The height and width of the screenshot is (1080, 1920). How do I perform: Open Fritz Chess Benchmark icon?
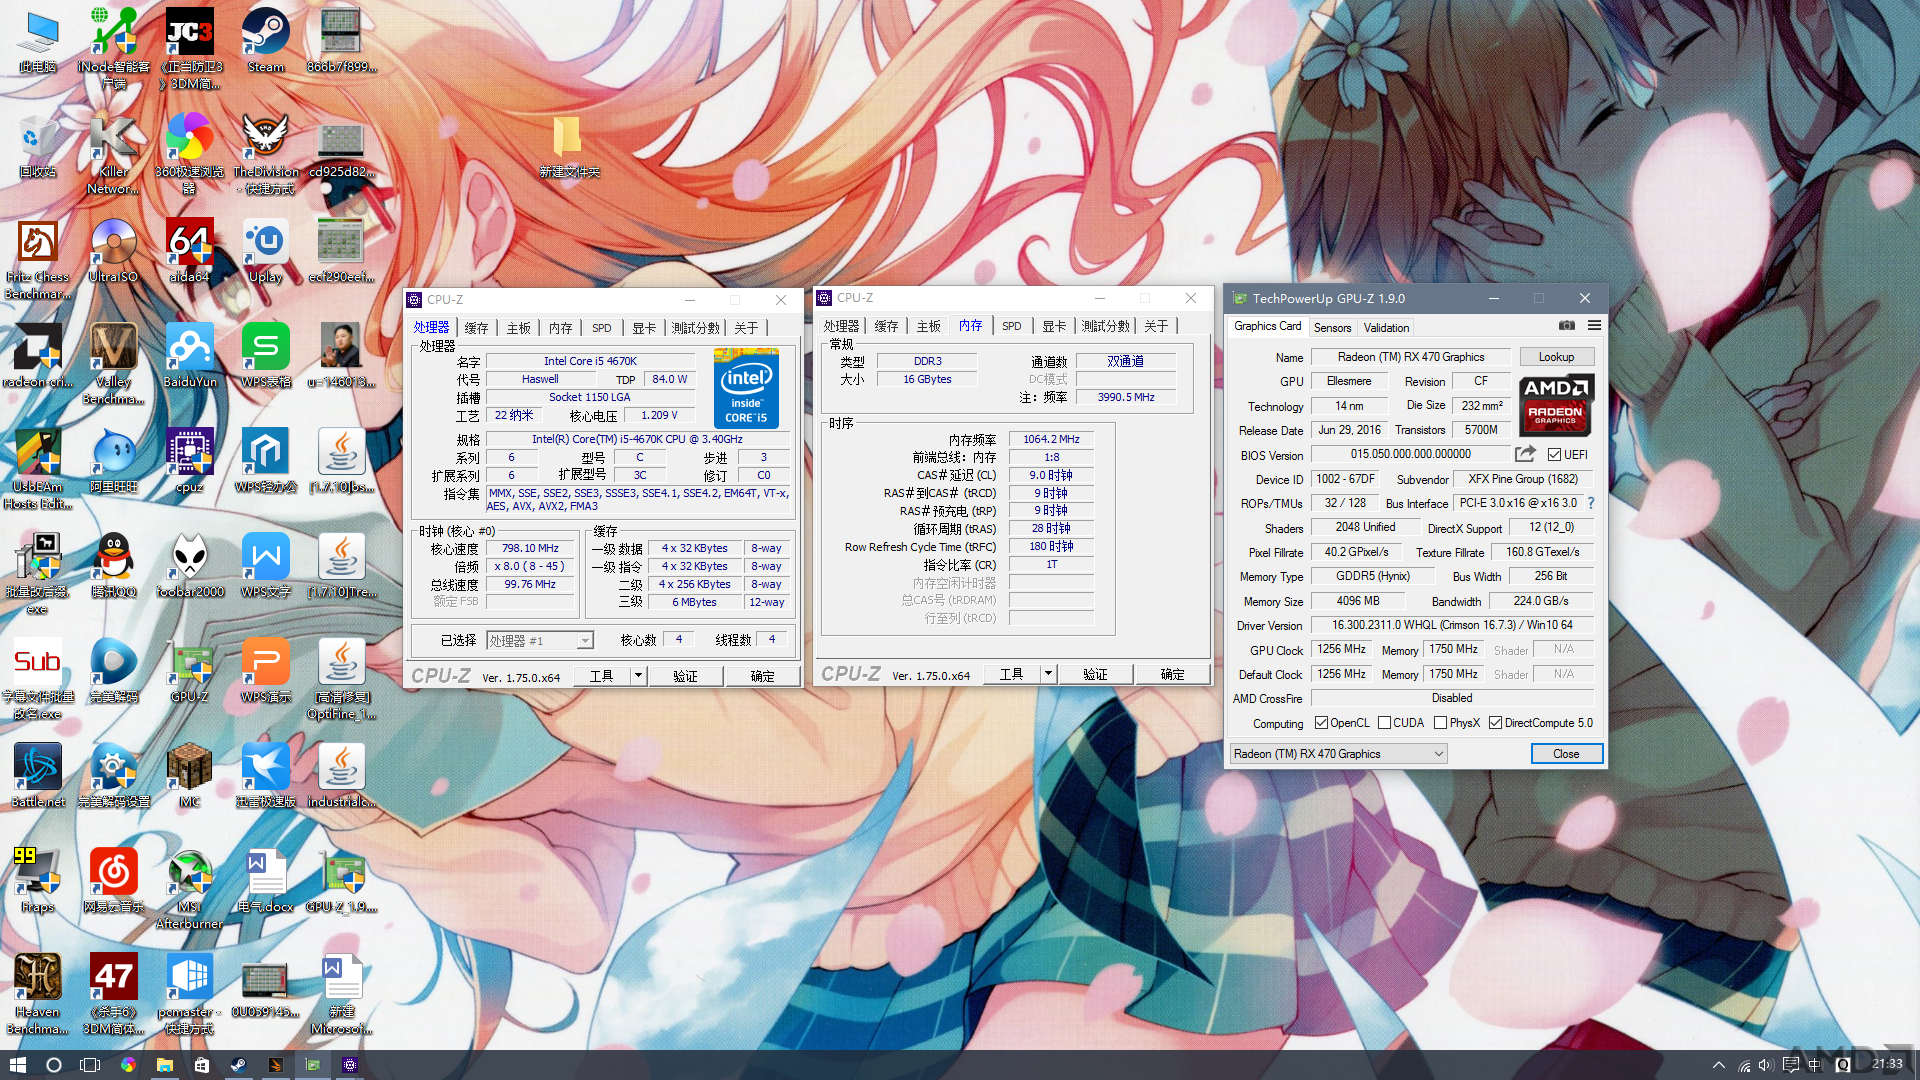point(37,258)
